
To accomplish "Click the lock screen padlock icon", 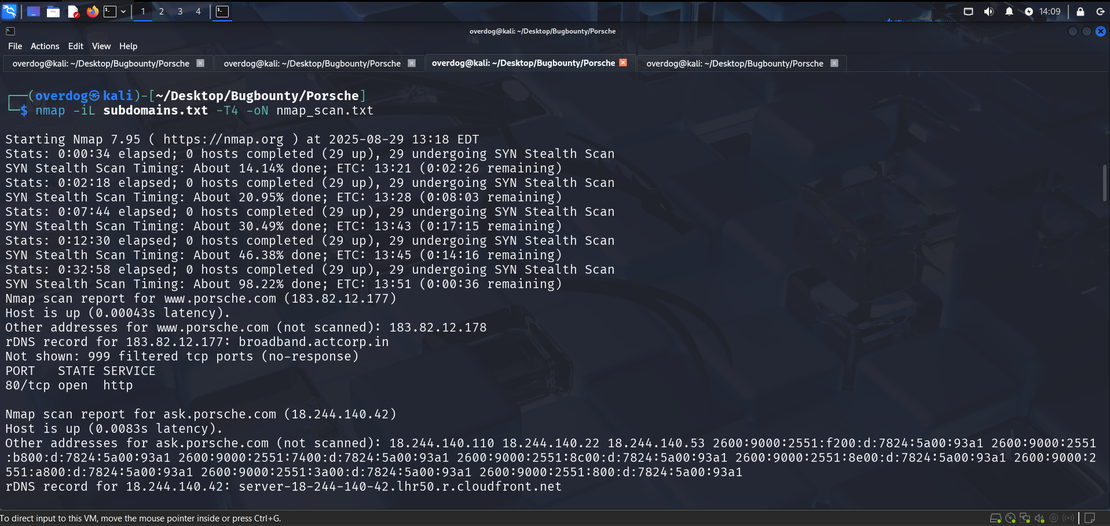I will 1080,11.
